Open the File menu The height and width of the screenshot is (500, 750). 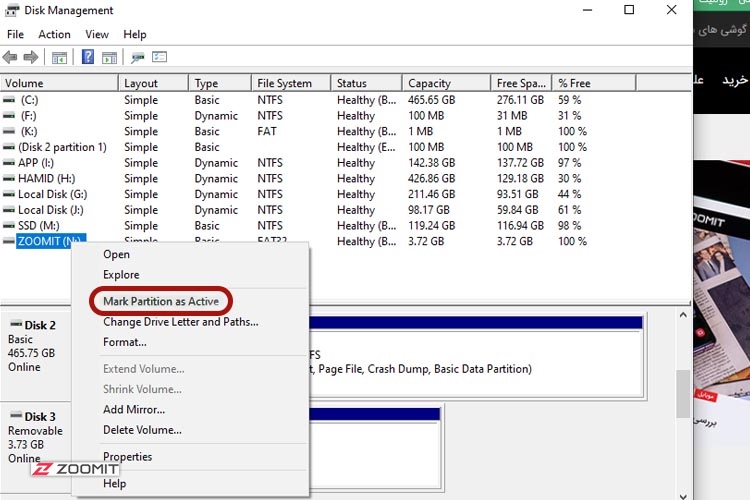click(x=15, y=34)
